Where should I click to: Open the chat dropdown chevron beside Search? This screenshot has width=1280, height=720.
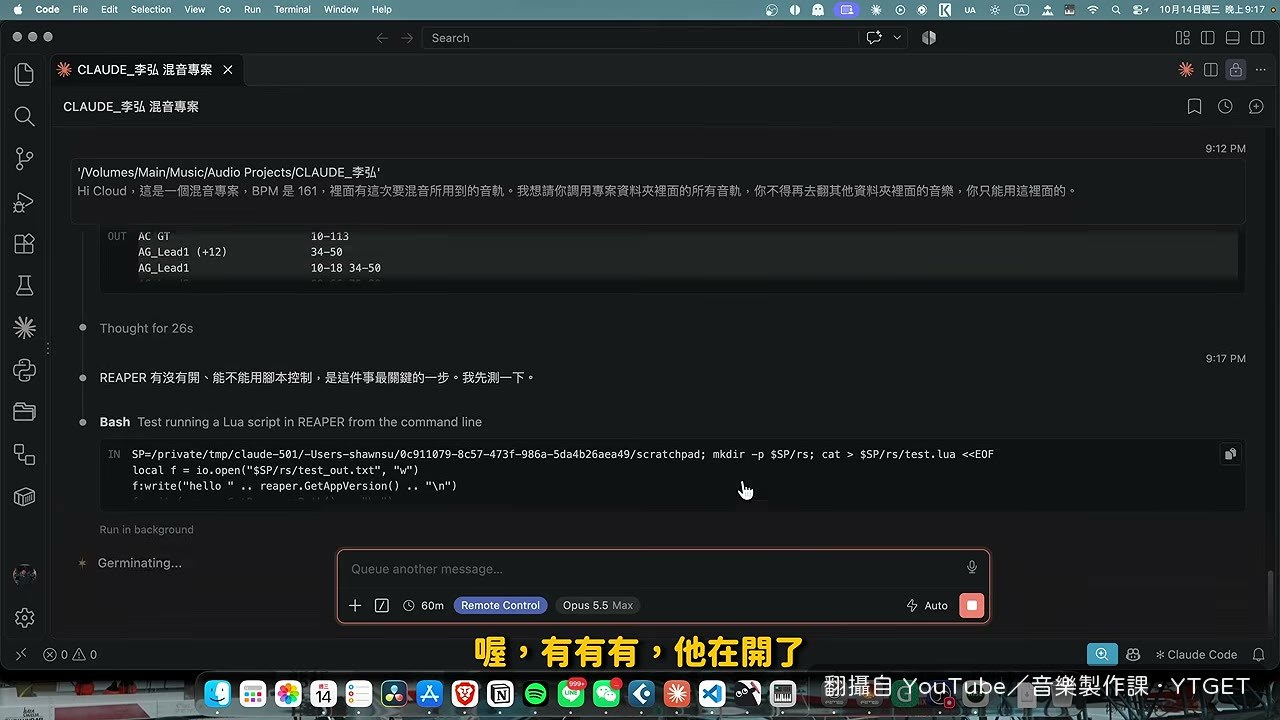pyautogui.click(x=897, y=38)
